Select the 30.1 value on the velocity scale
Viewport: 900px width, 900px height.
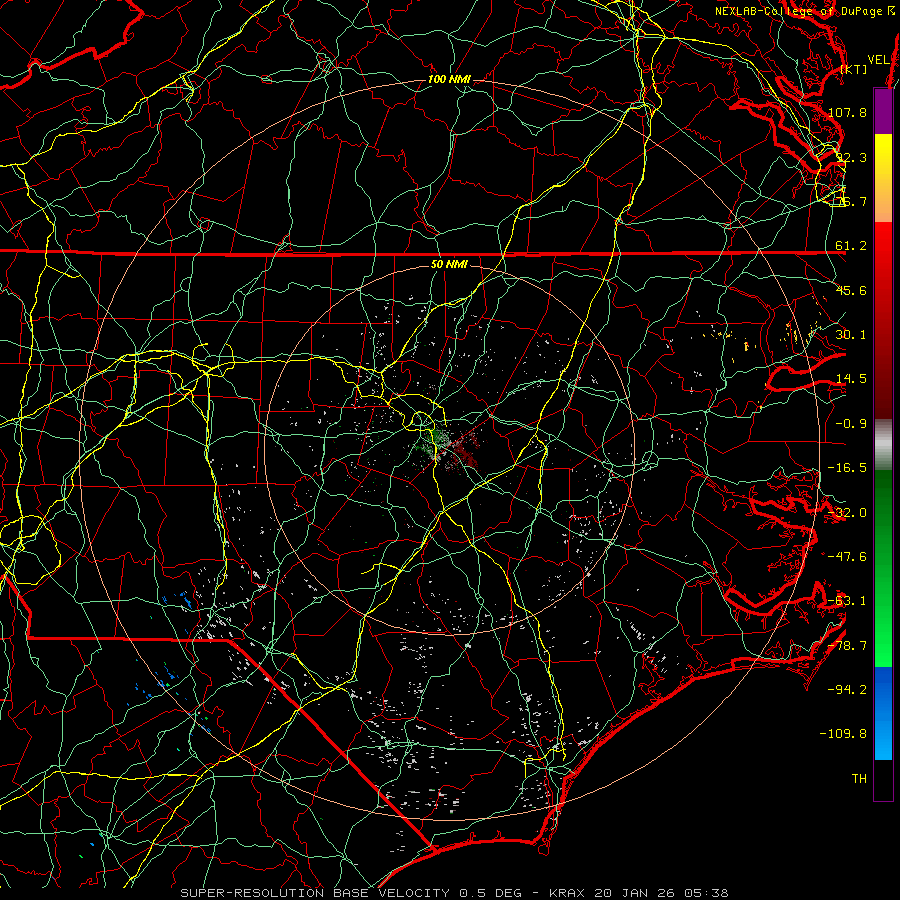[x=851, y=335]
